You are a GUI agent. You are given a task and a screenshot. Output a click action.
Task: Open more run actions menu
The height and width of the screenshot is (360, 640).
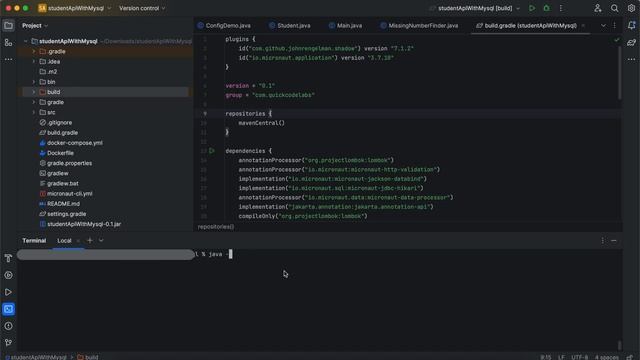561,8
